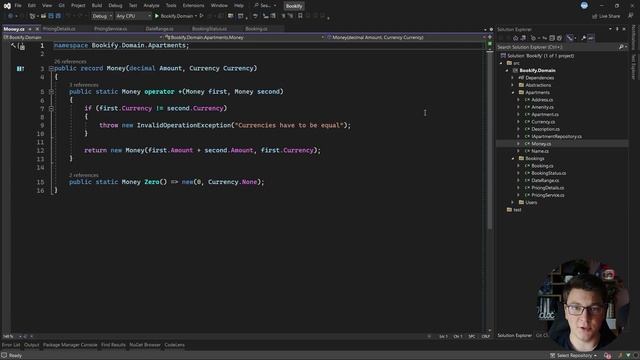Click Properties wrench icon in Solution Explorer

click(583, 38)
